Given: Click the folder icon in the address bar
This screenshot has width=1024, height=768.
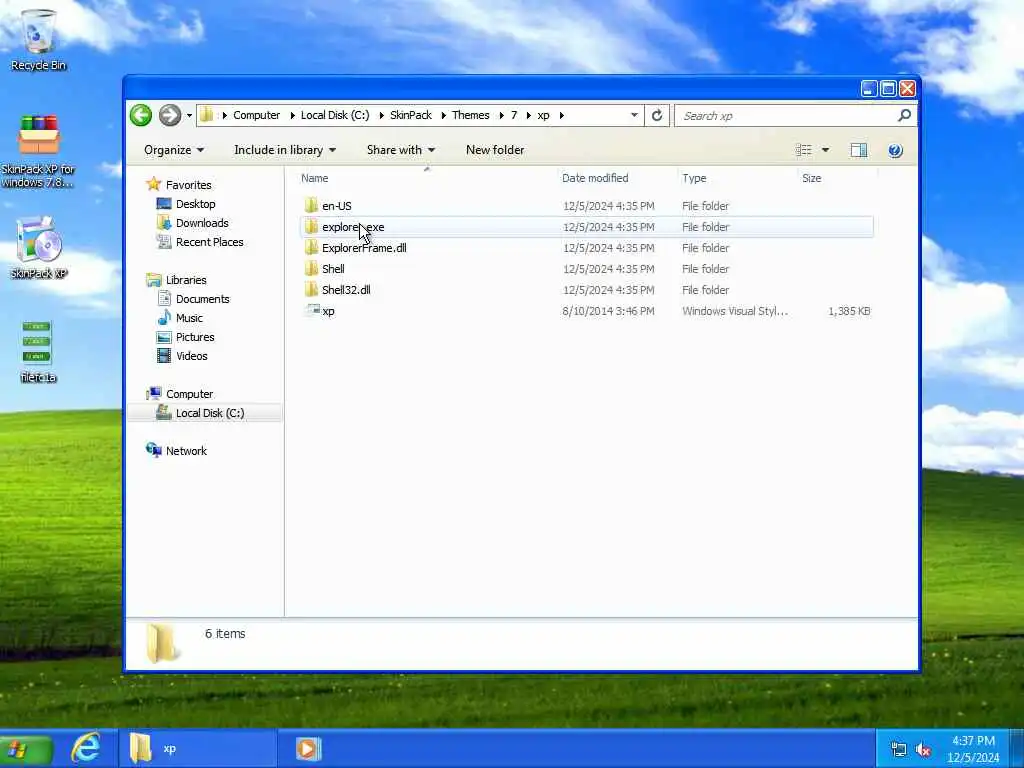Looking at the screenshot, I should [x=206, y=115].
